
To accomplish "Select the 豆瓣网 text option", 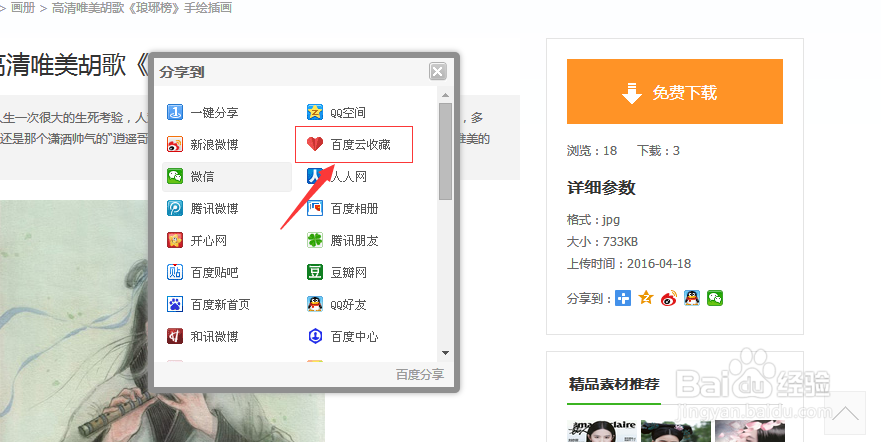I will pyautogui.click(x=348, y=273).
